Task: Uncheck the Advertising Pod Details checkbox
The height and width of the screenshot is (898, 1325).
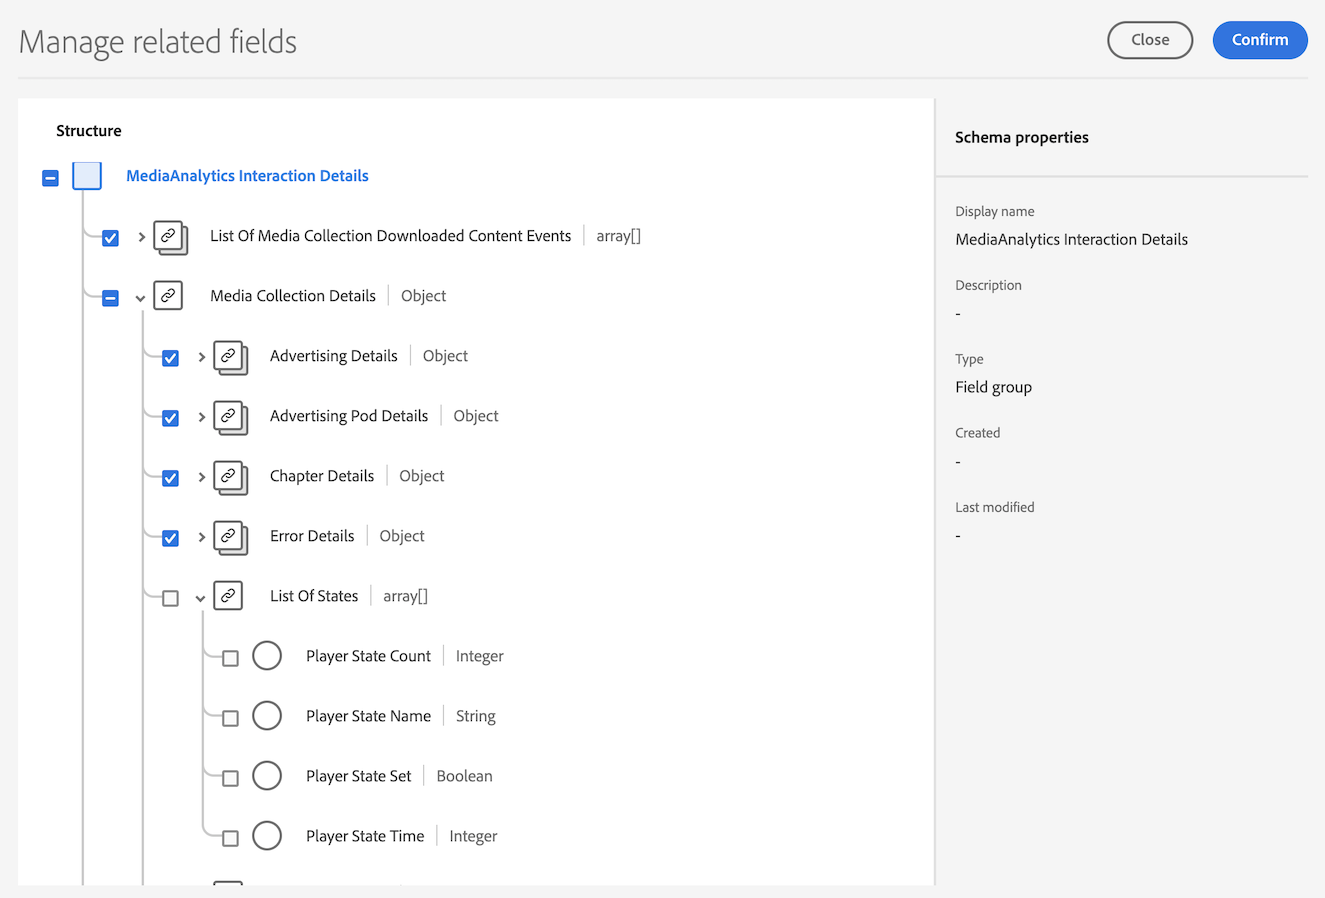Action: 171,418
